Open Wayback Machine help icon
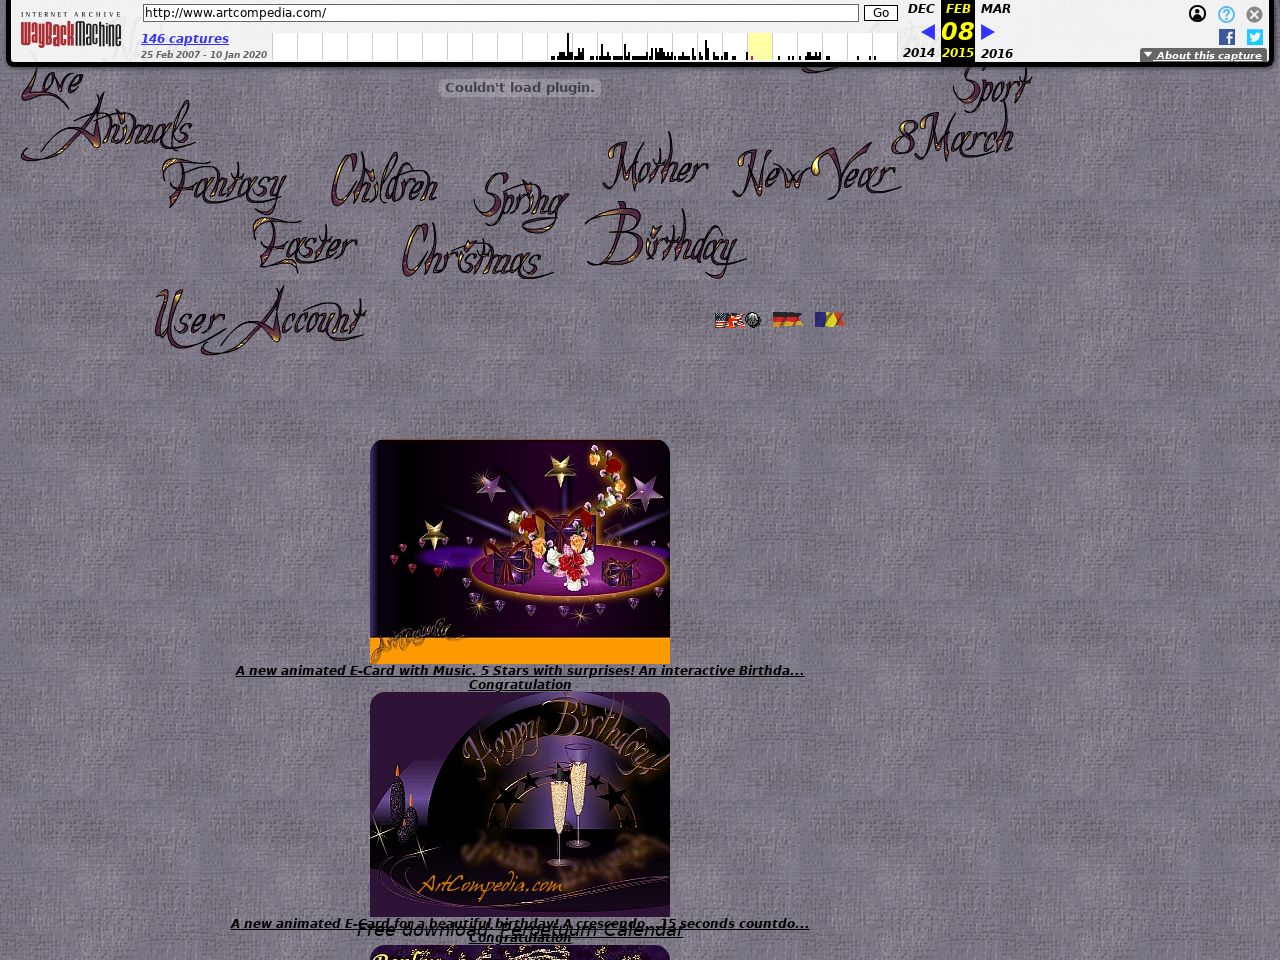The height and width of the screenshot is (960, 1280). [x=1226, y=14]
